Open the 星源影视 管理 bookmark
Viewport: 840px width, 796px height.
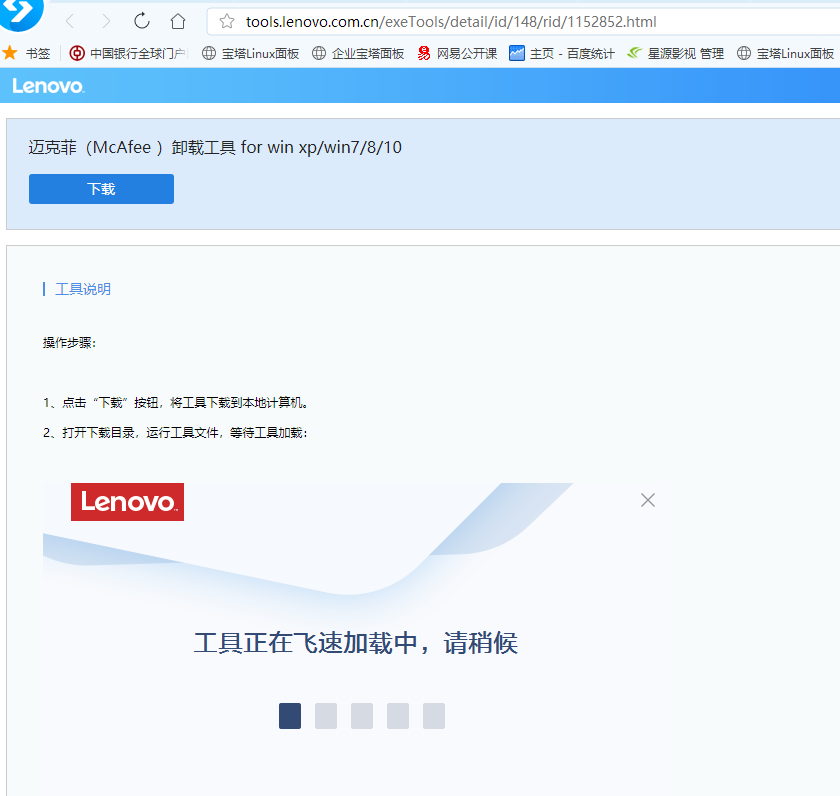(675, 54)
